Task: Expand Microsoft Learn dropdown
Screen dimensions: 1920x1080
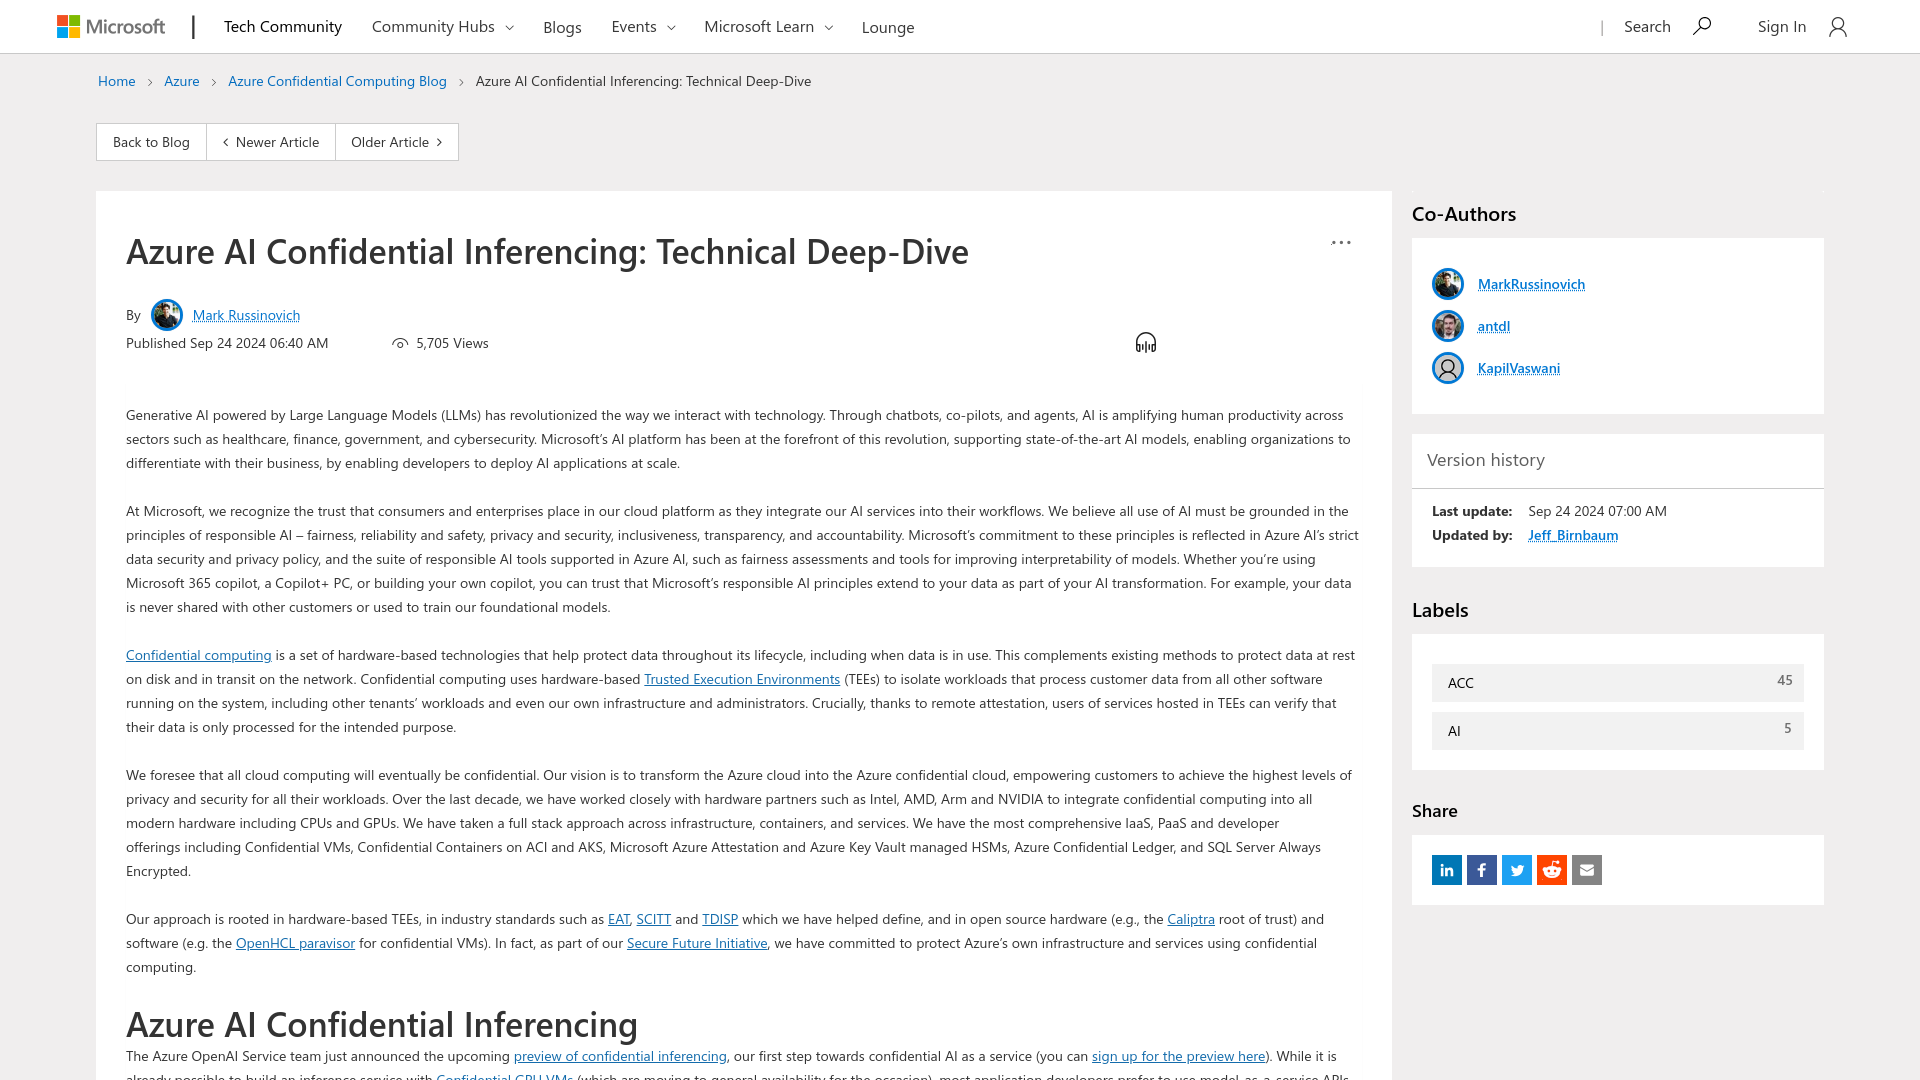Action: click(x=768, y=27)
